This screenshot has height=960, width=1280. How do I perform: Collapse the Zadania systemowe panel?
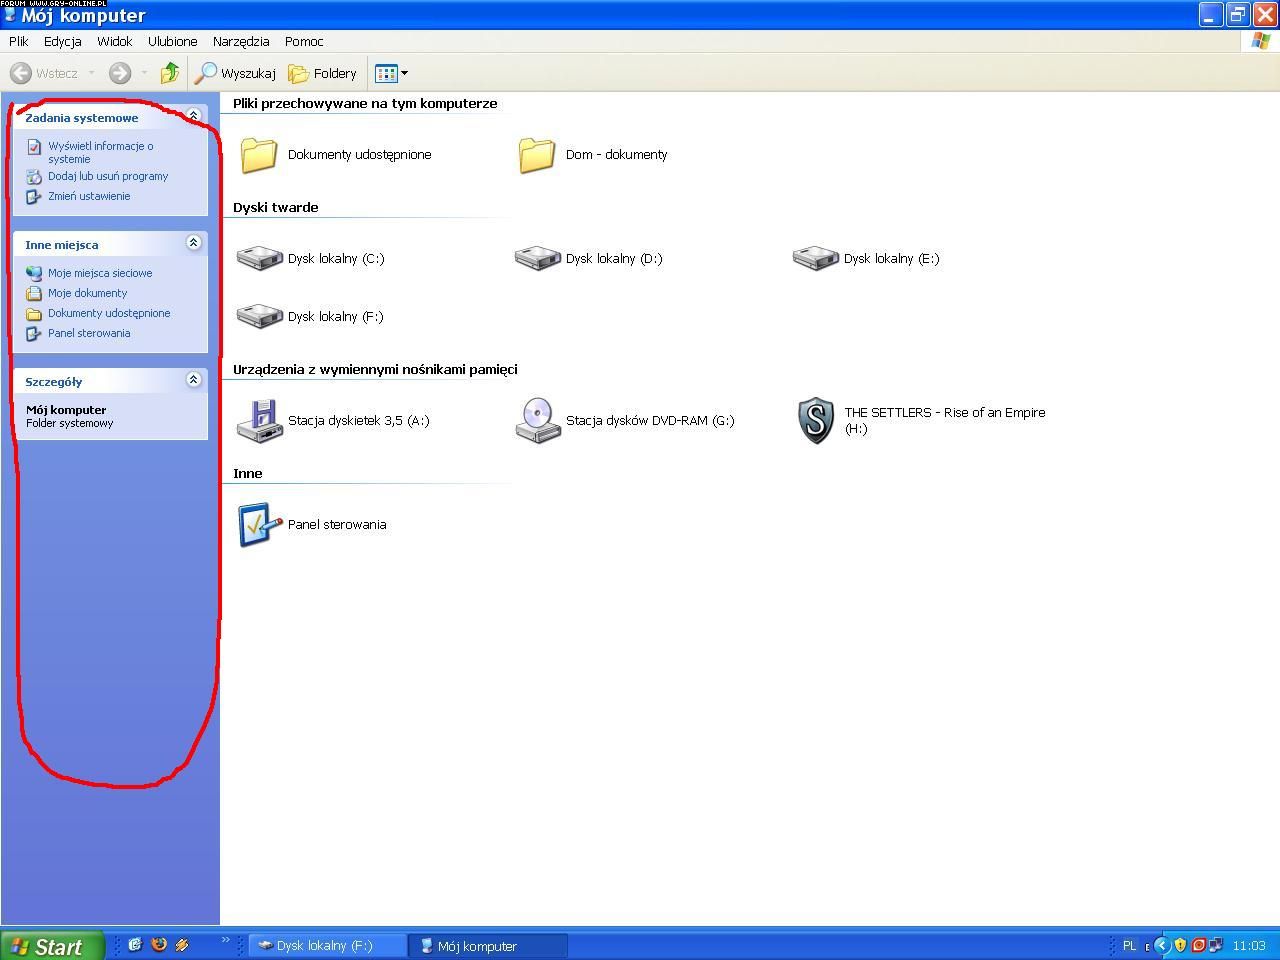(194, 116)
